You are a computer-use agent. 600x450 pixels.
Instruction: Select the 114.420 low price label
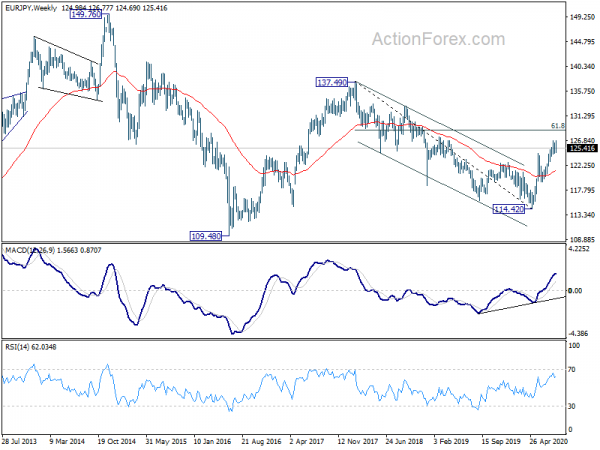coord(509,209)
